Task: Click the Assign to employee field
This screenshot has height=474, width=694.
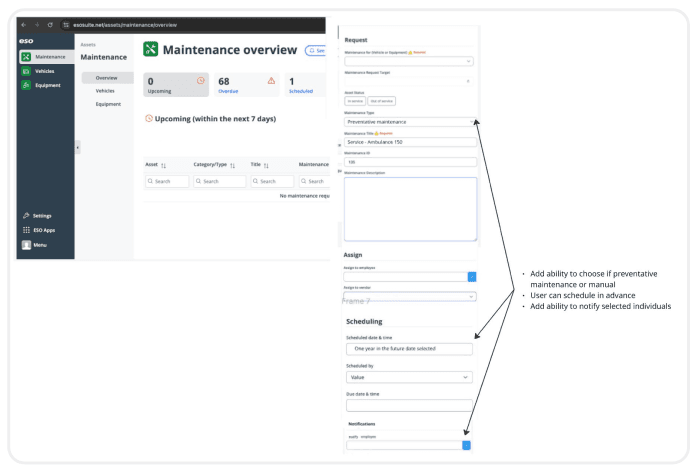Action: tap(405, 277)
